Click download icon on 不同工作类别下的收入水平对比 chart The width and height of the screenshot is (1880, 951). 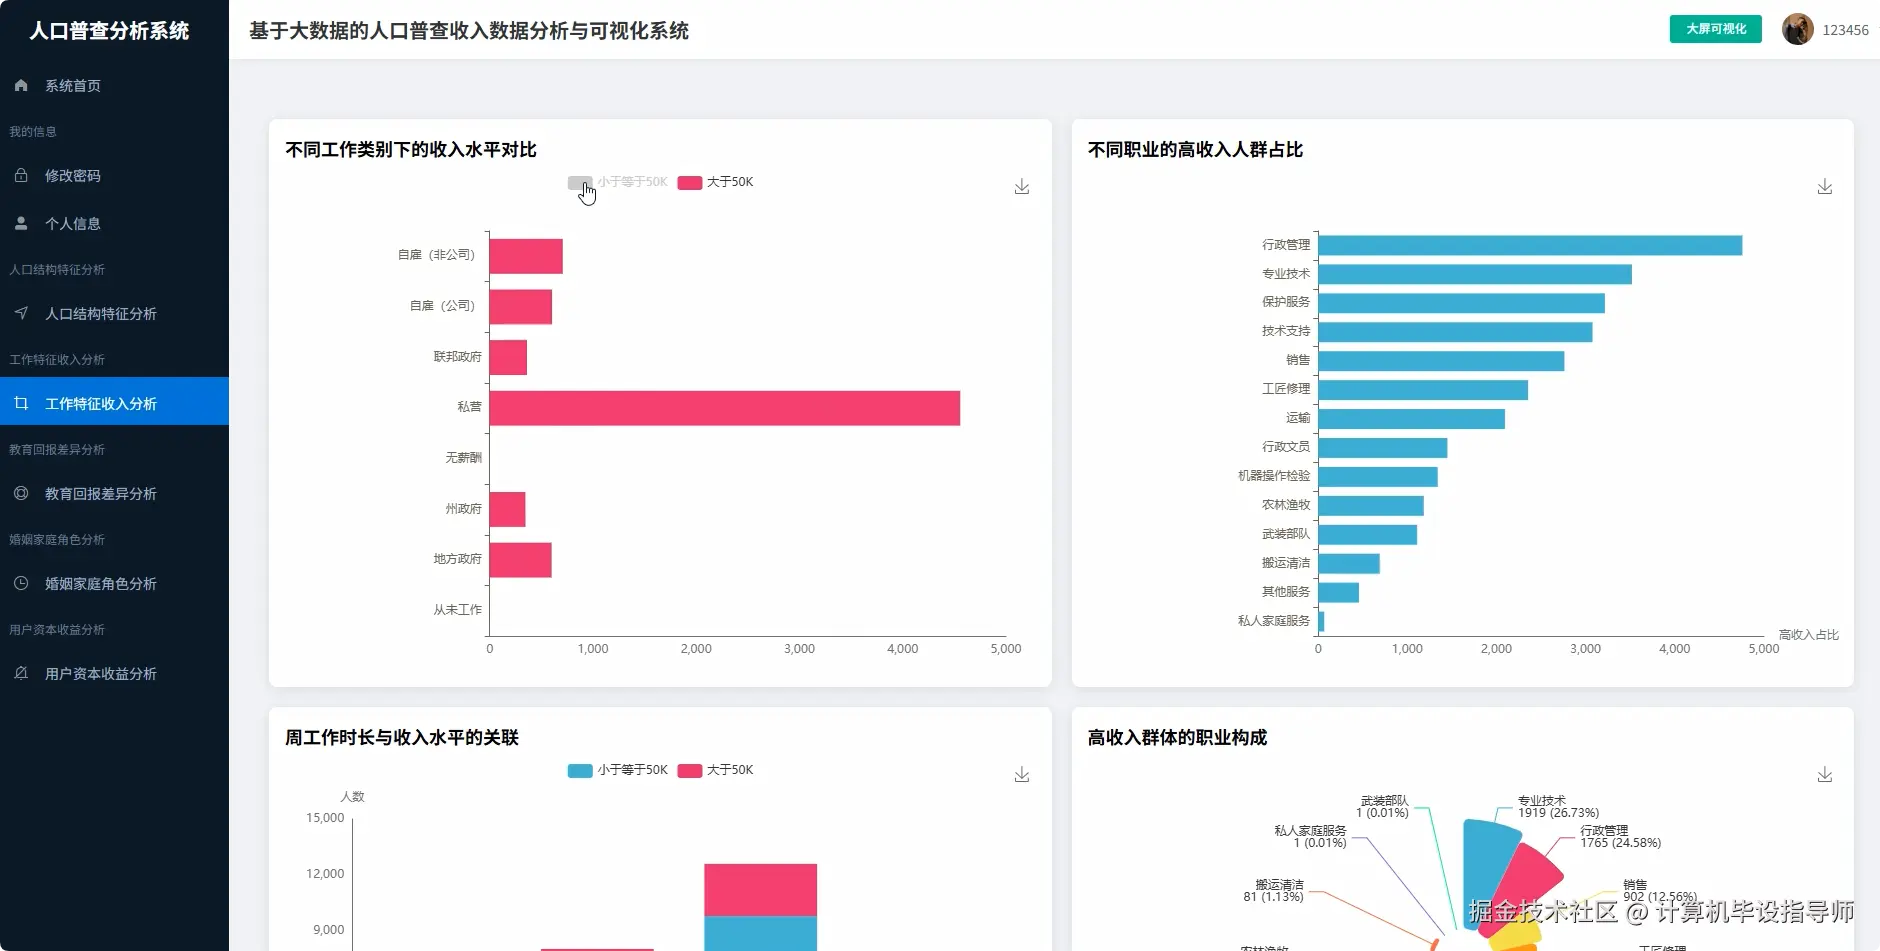(x=1022, y=186)
